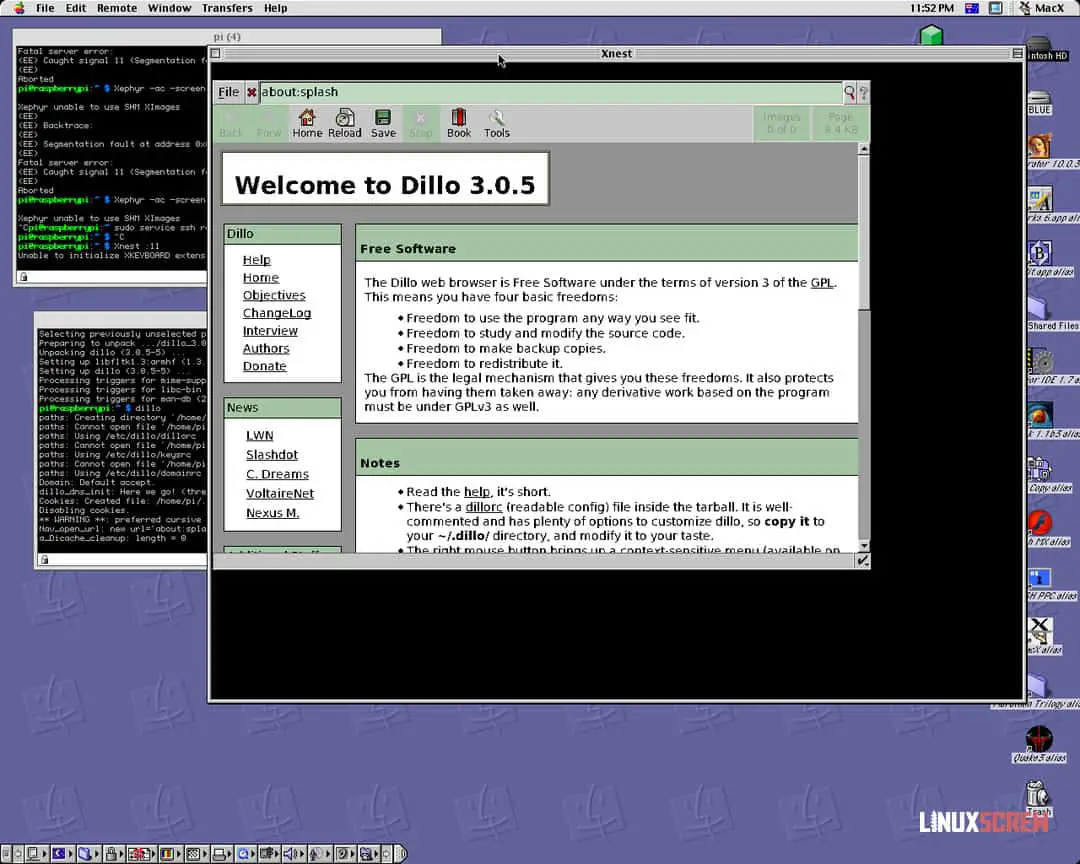Click the bug meter icon in Dillo status bar
This screenshot has height=864, width=1080.
pyautogui.click(x=862, y=561)
